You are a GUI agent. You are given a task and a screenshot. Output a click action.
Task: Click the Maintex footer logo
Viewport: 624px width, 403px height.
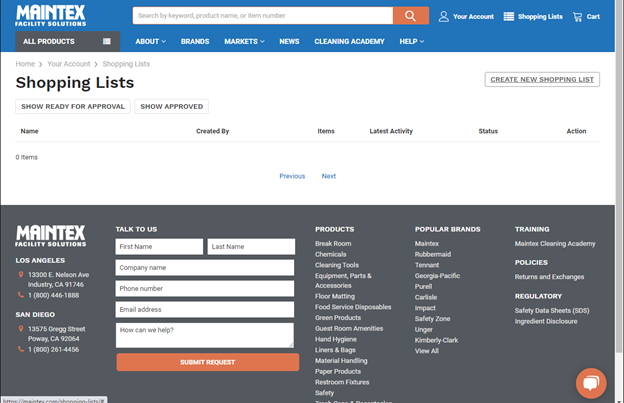coord(51,236)
